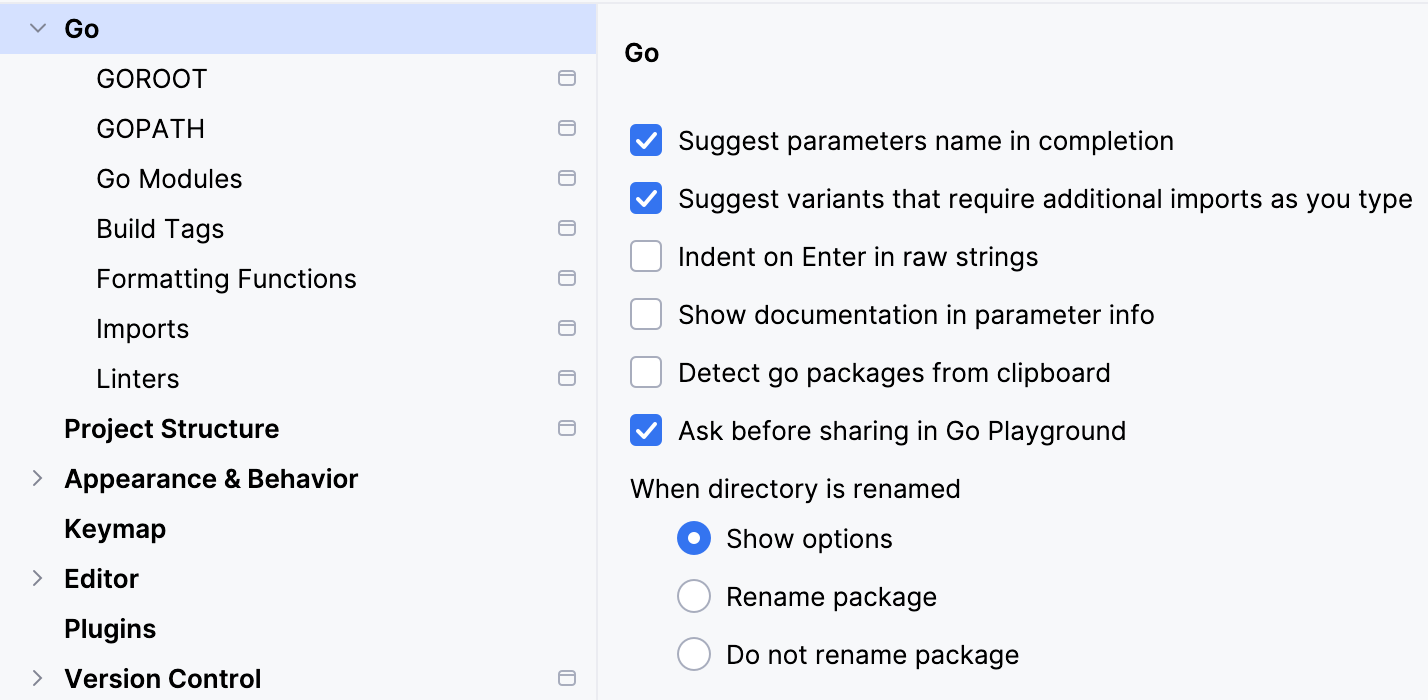1428x700 pixels.
Task: Expand the Appearance & Behavior section
Action: 36,478
